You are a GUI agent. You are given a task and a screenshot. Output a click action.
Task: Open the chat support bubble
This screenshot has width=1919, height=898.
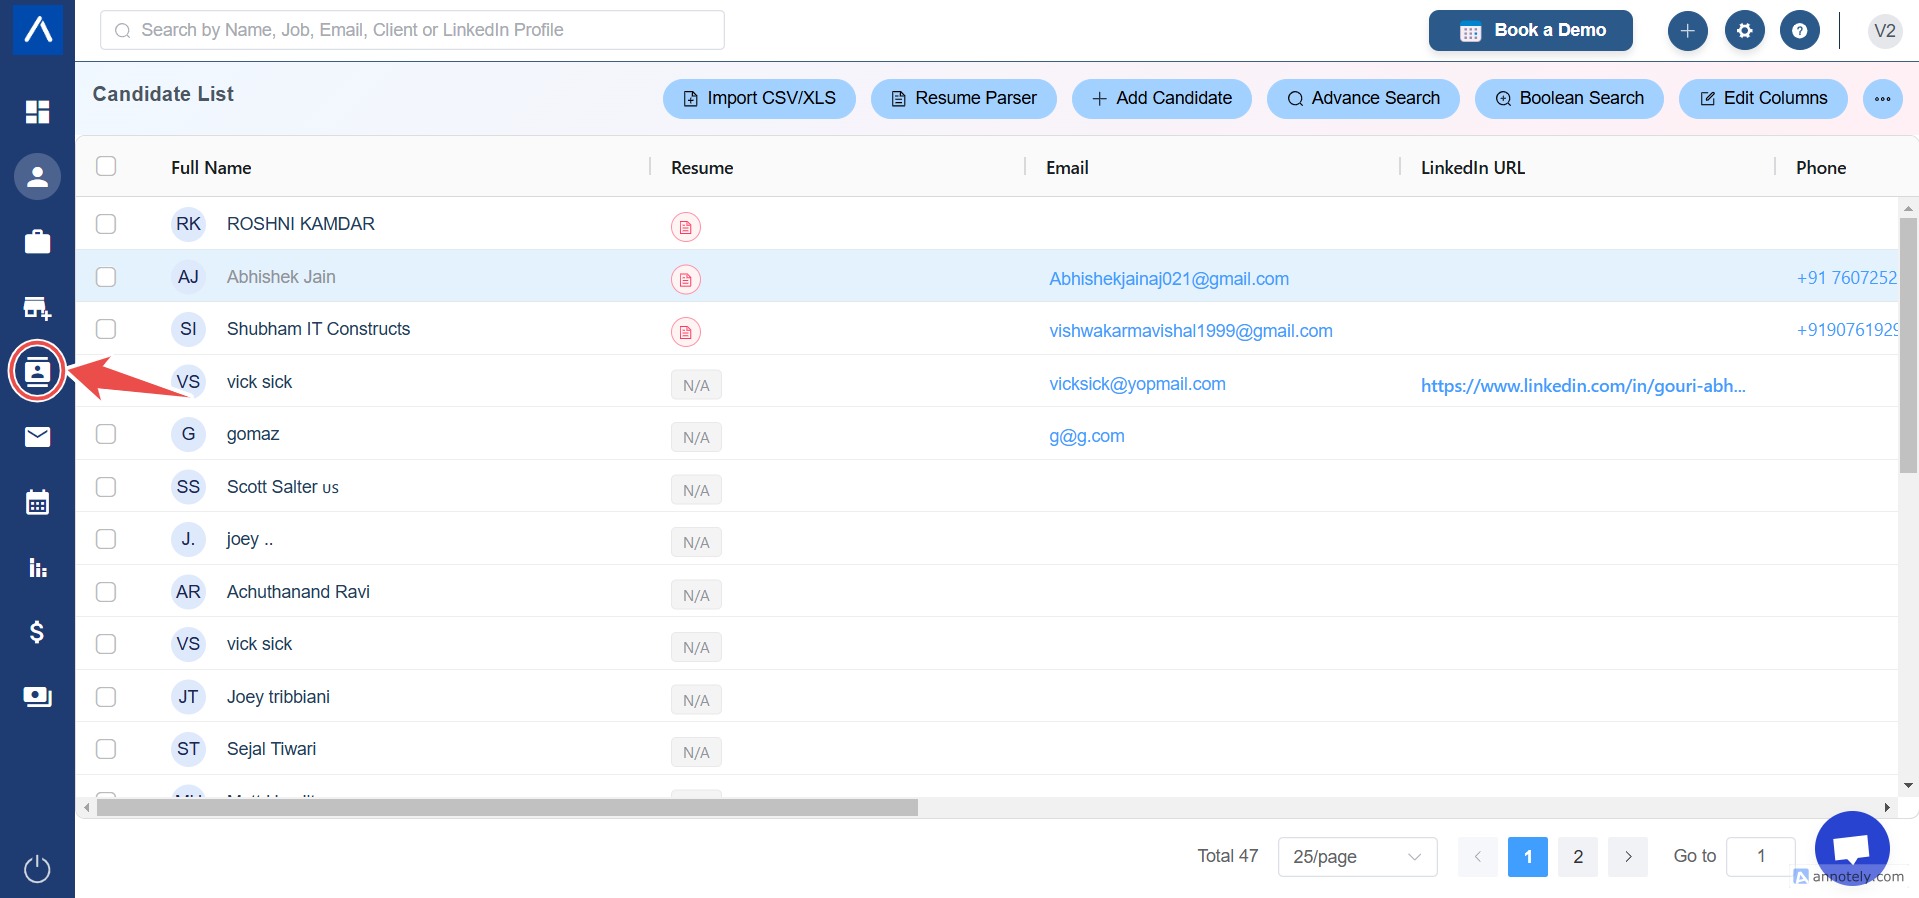point(1852,848)
